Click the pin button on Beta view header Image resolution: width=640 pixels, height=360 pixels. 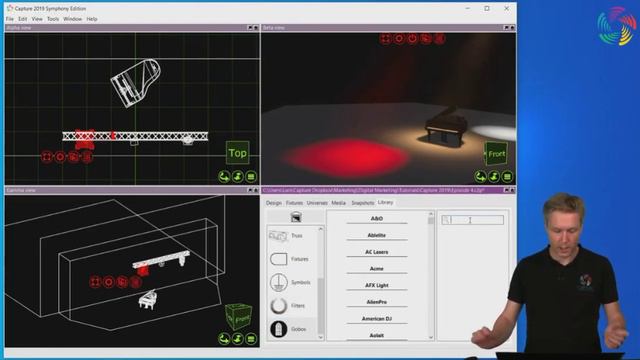click(507, 28)
